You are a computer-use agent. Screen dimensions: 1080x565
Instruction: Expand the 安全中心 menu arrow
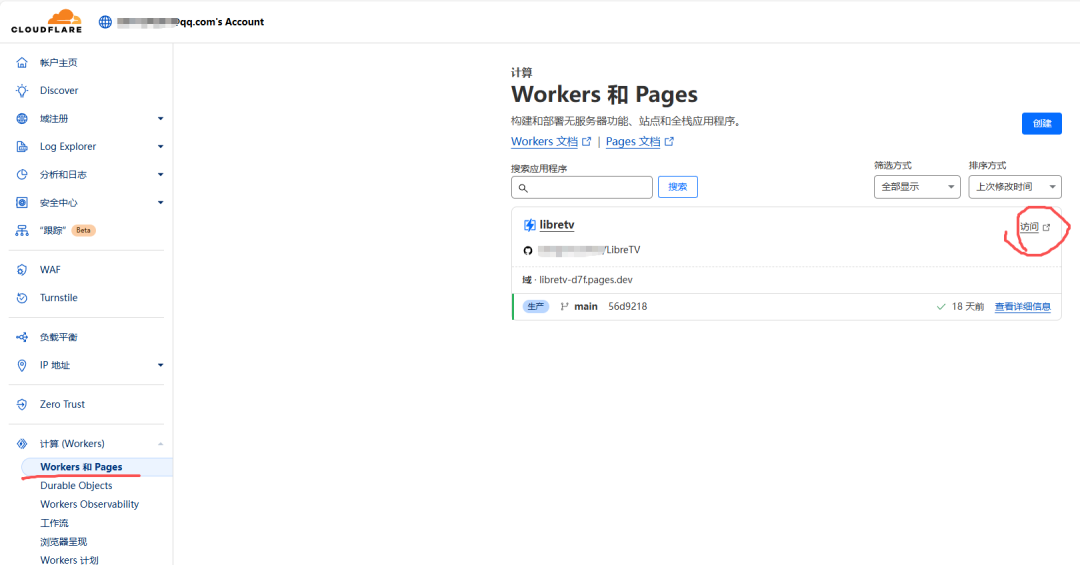pos(160,203)
